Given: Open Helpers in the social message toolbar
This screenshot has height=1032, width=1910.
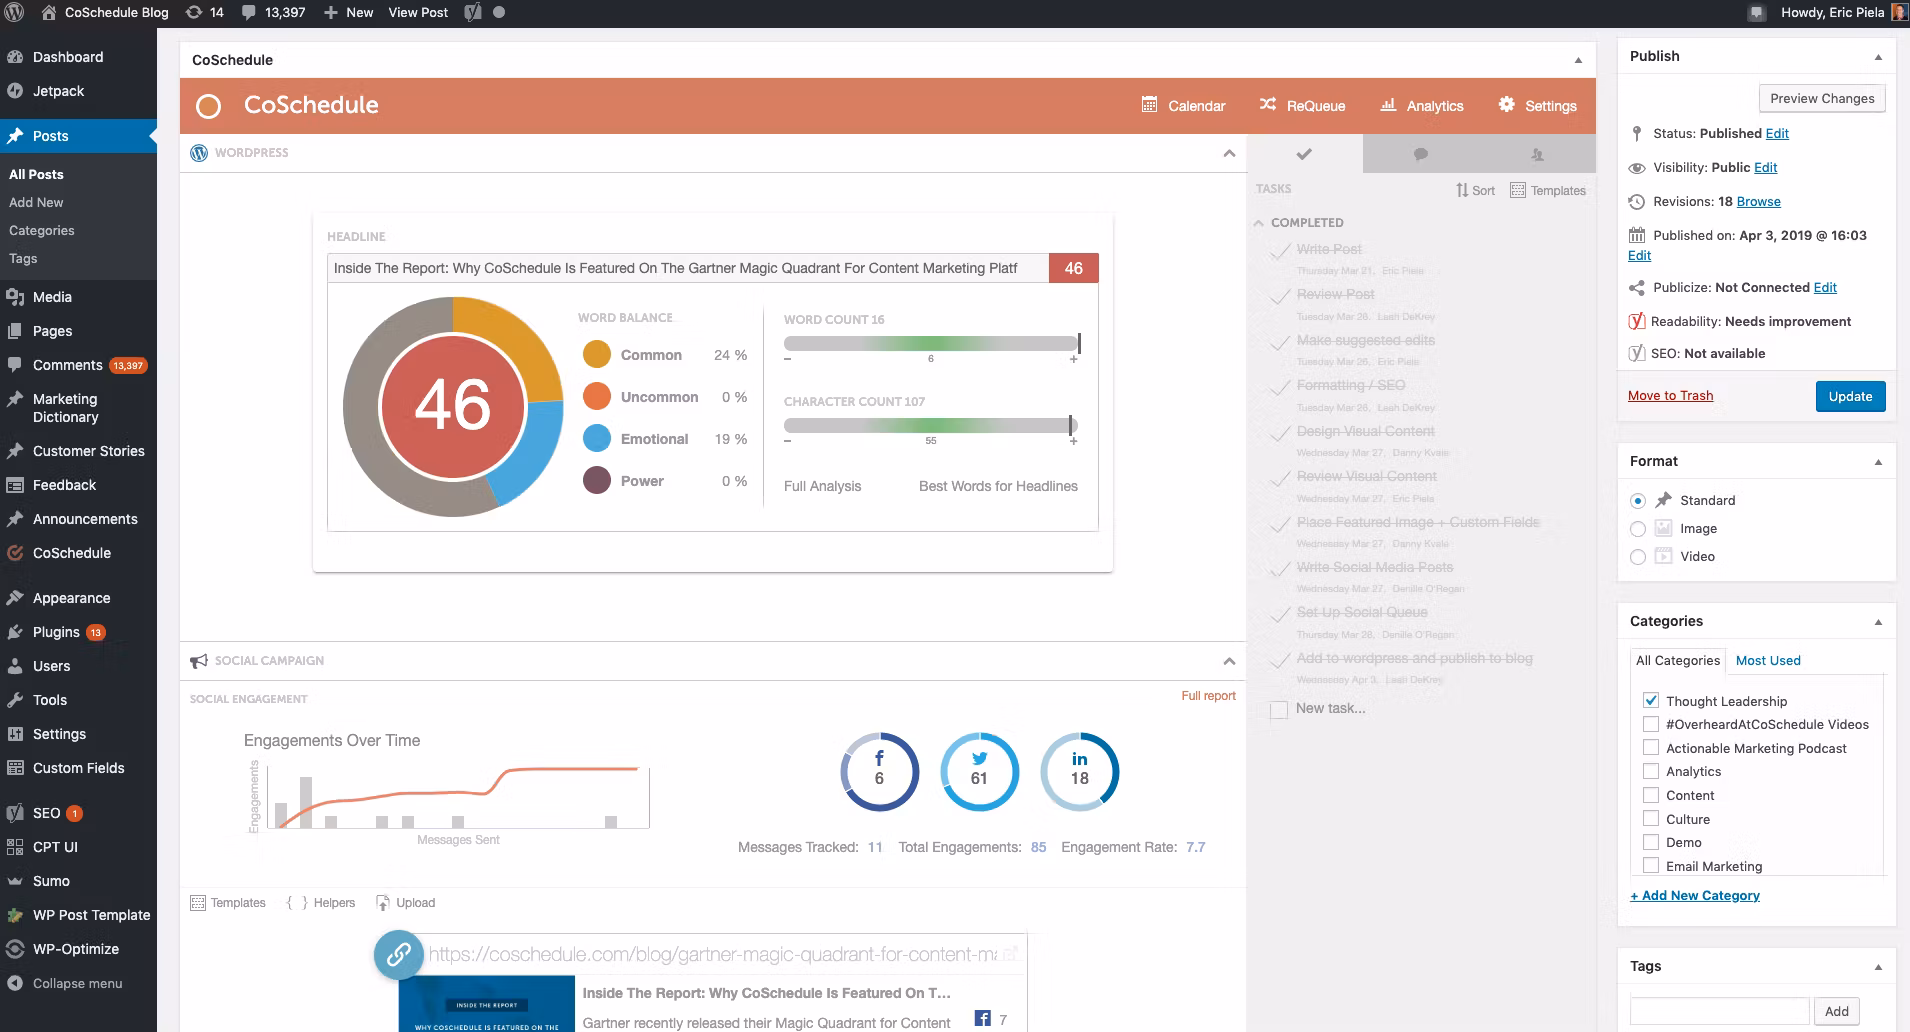Looking at the screenshot, I should (322, 902).
